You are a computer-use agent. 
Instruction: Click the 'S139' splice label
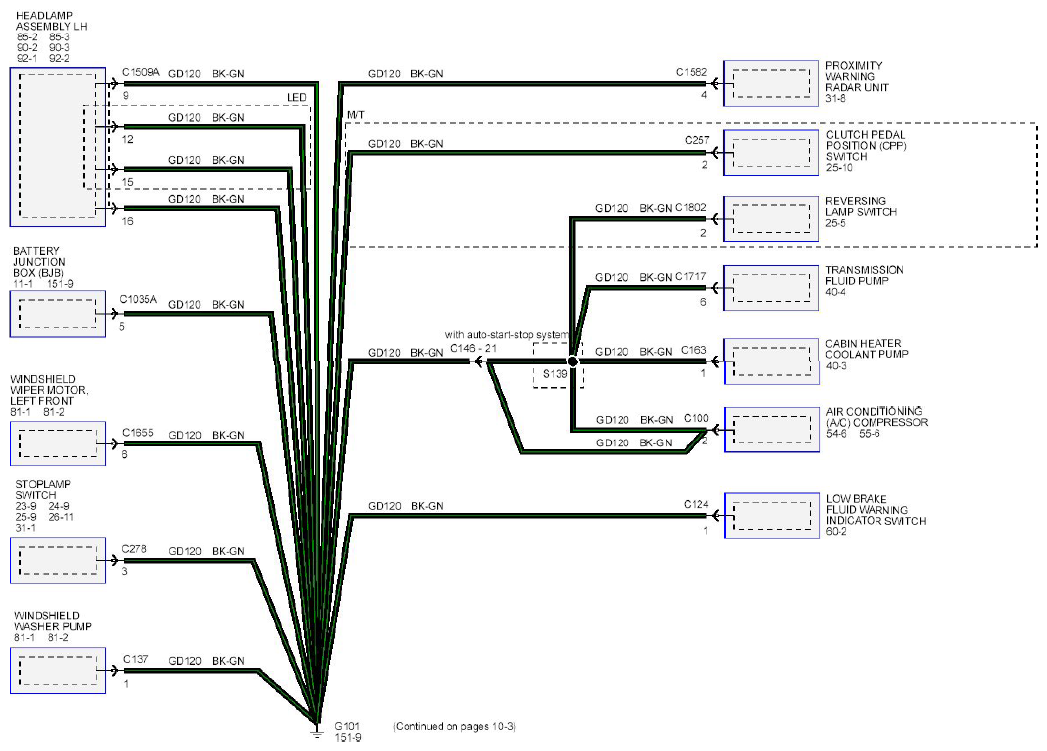(x=555, y=374)
